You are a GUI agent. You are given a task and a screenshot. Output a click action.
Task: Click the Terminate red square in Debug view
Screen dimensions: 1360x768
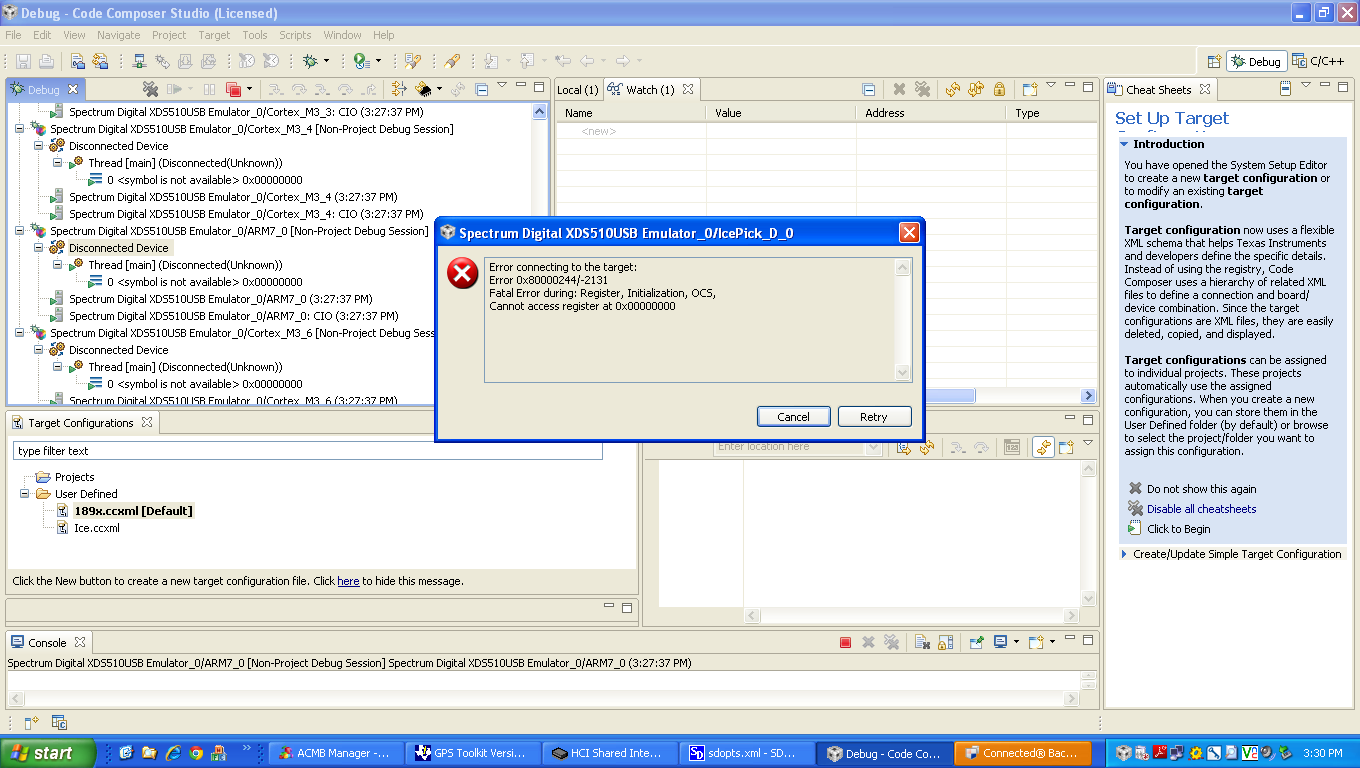coord(233,89)
